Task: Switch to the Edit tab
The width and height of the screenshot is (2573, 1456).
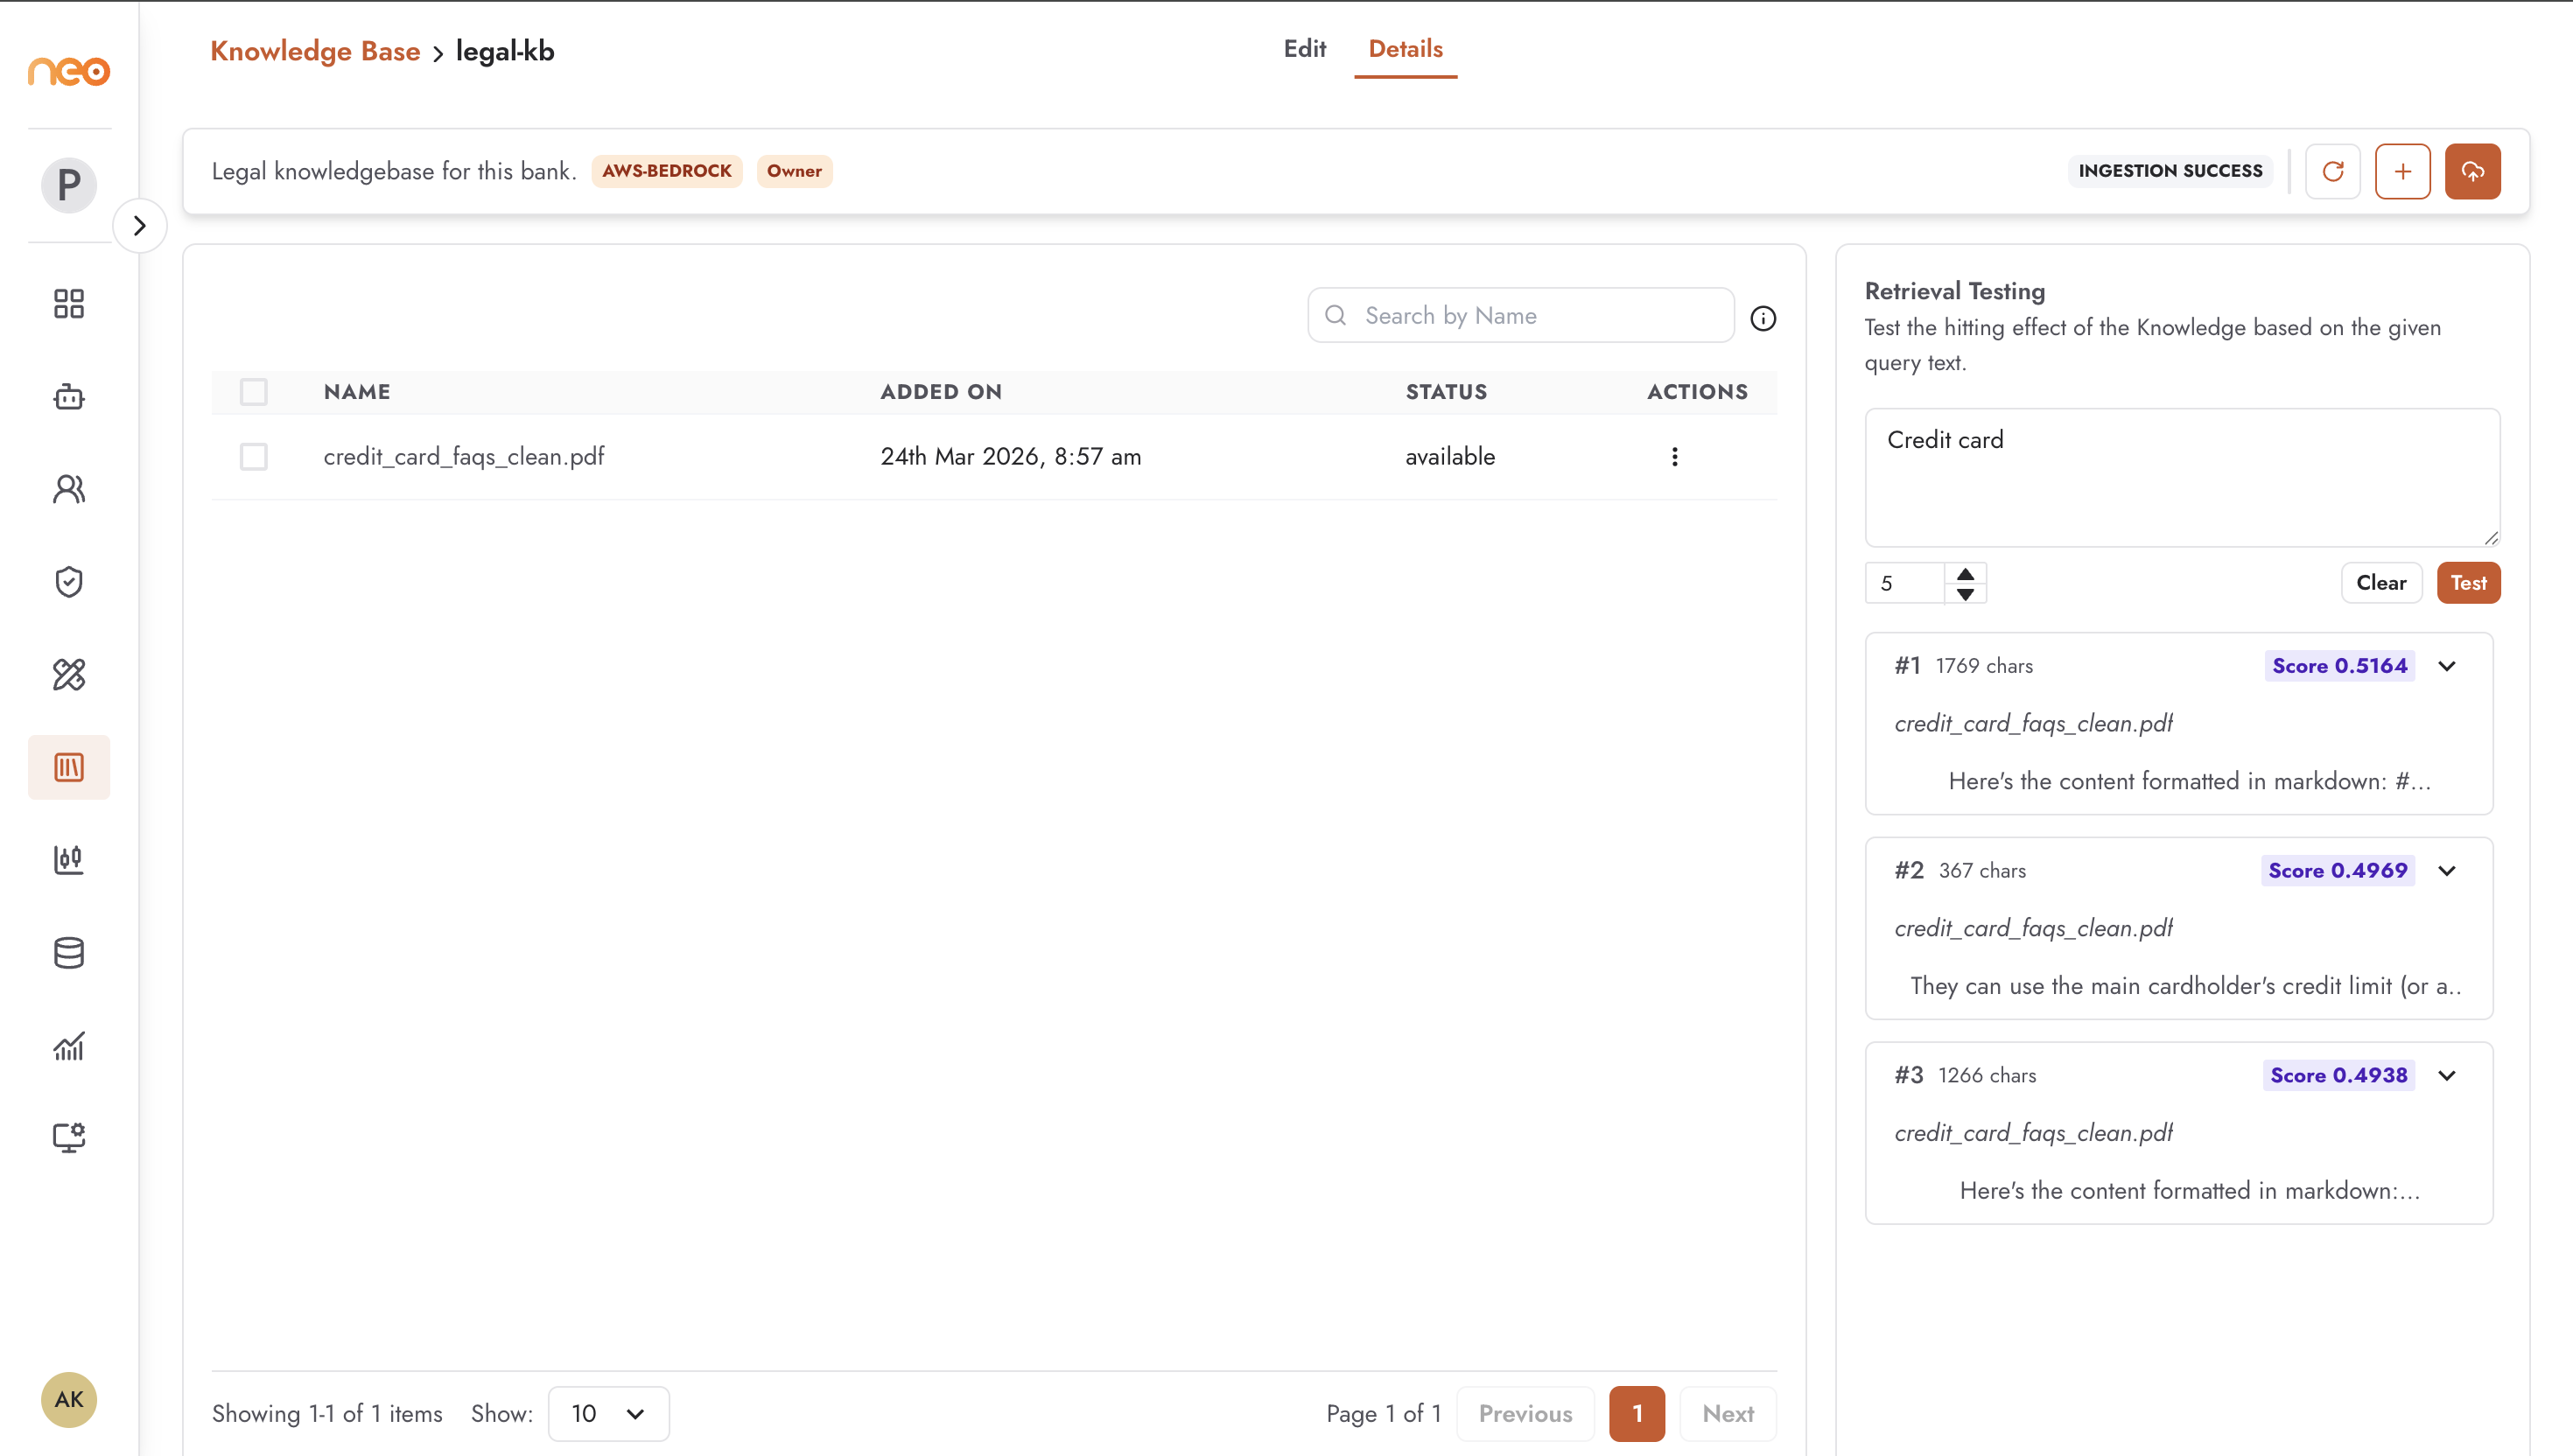Action: point(1305,49)
